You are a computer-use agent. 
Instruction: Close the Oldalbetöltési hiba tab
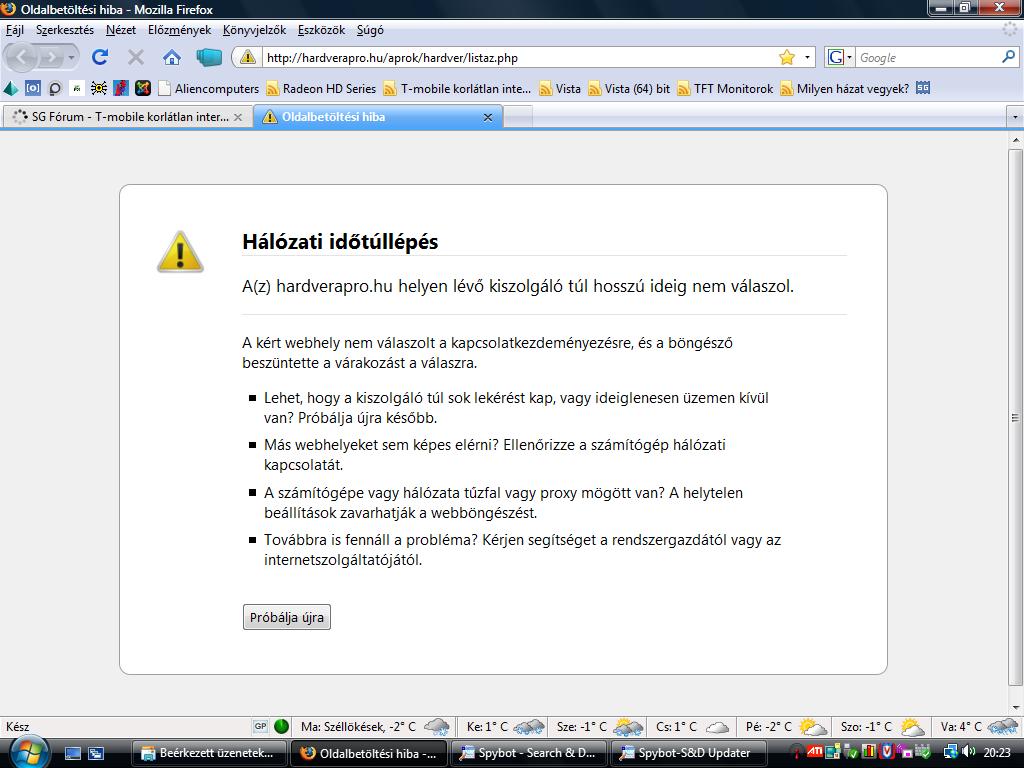[488, 117]
